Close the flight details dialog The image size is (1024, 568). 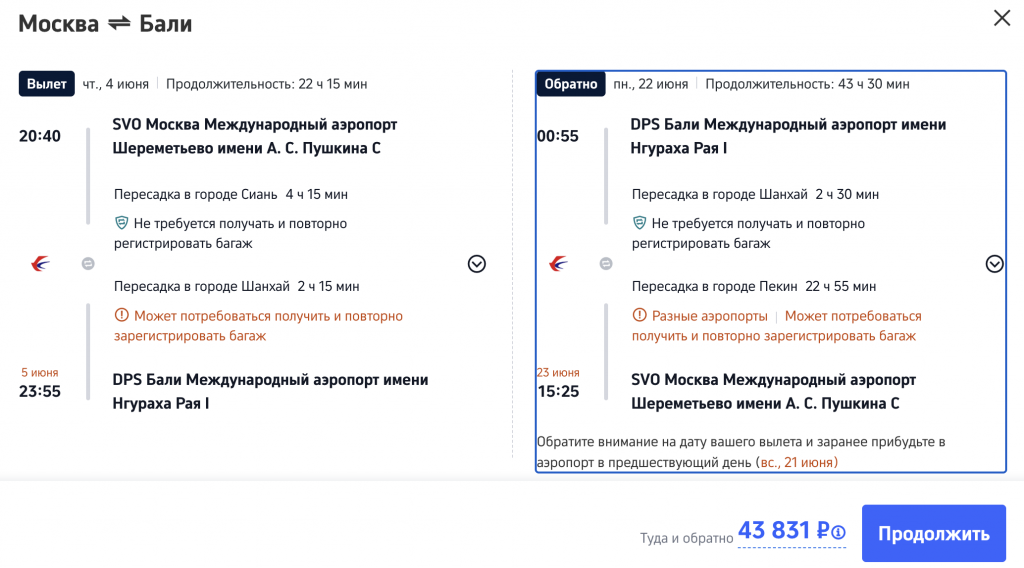pyautogui.click(x=1001, y=18)
